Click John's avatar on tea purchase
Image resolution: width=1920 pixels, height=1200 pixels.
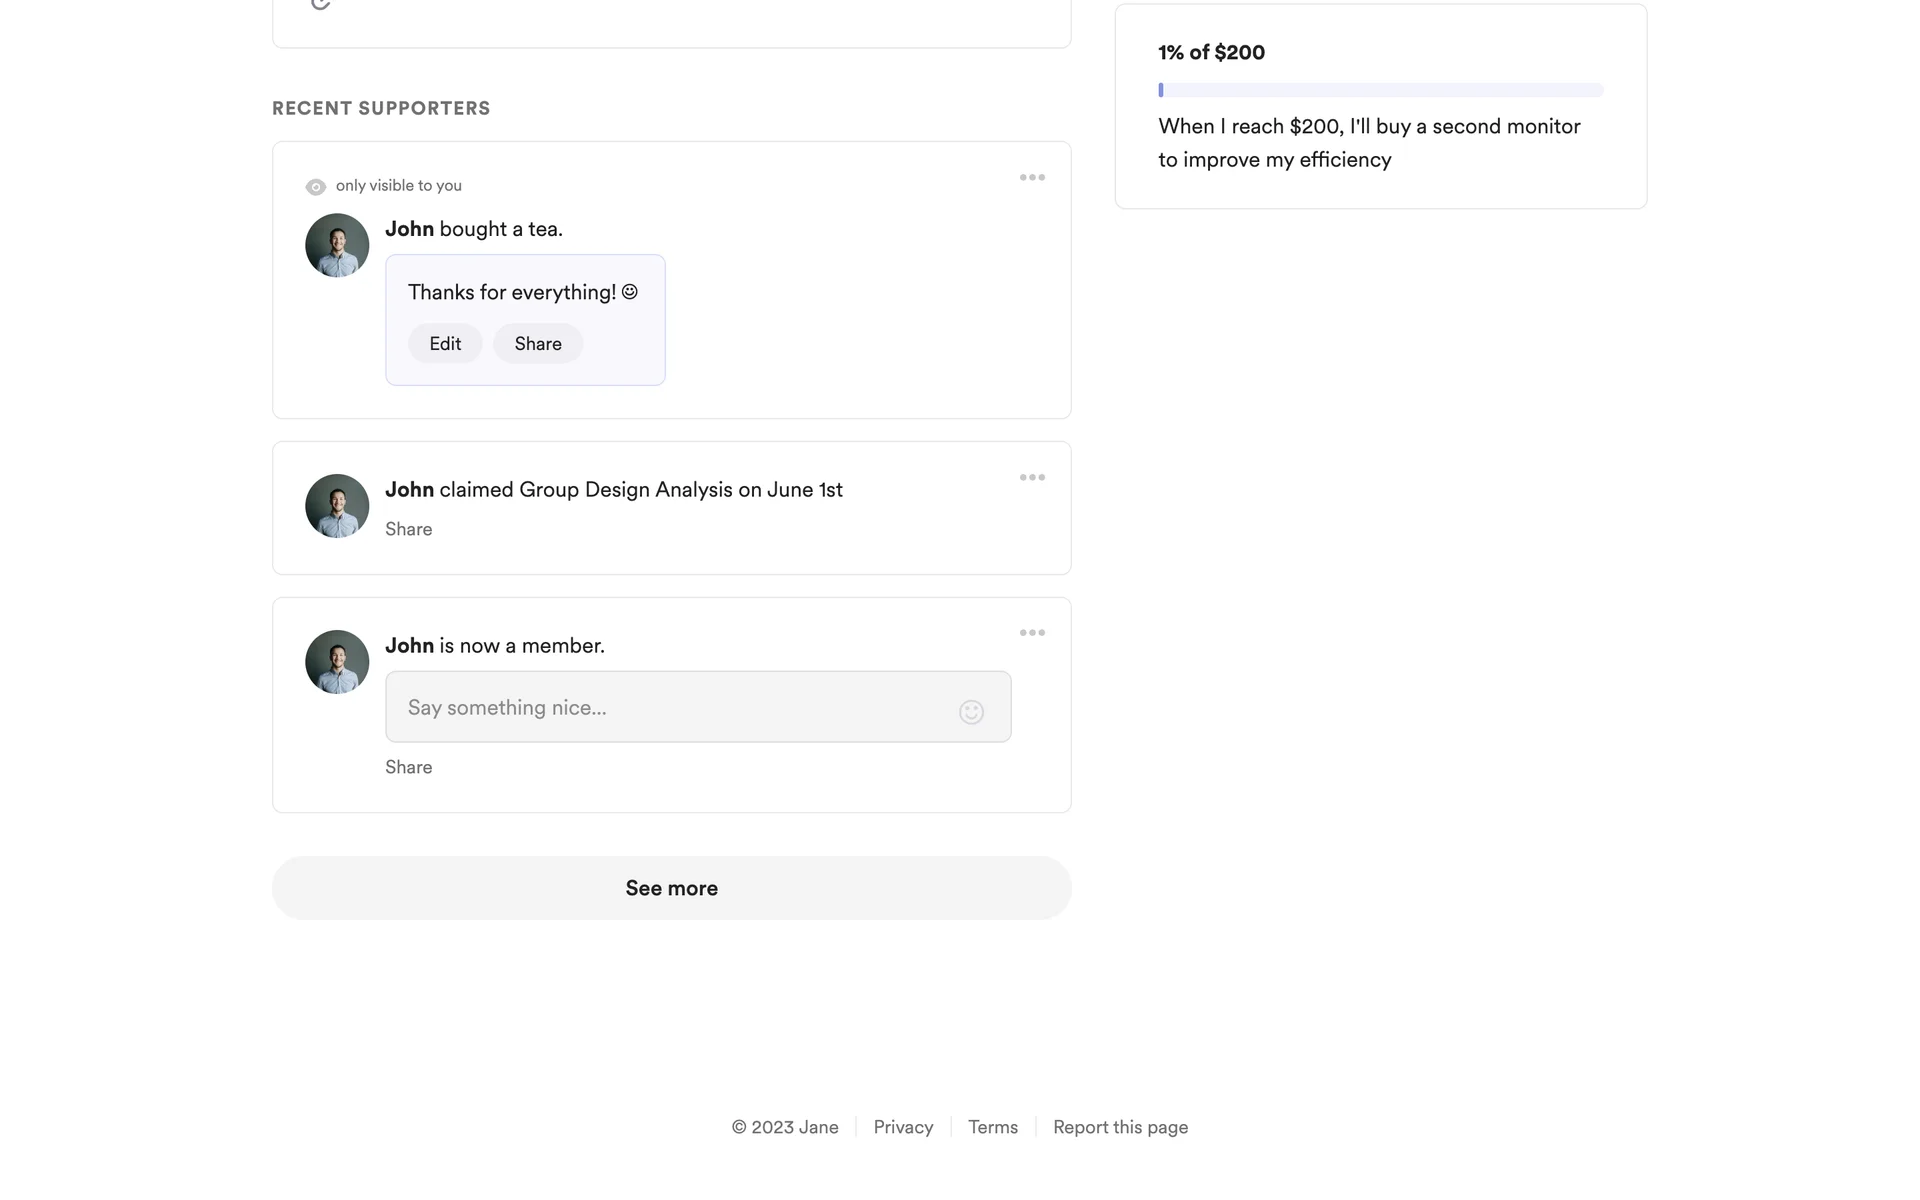(x=337, y=245)
